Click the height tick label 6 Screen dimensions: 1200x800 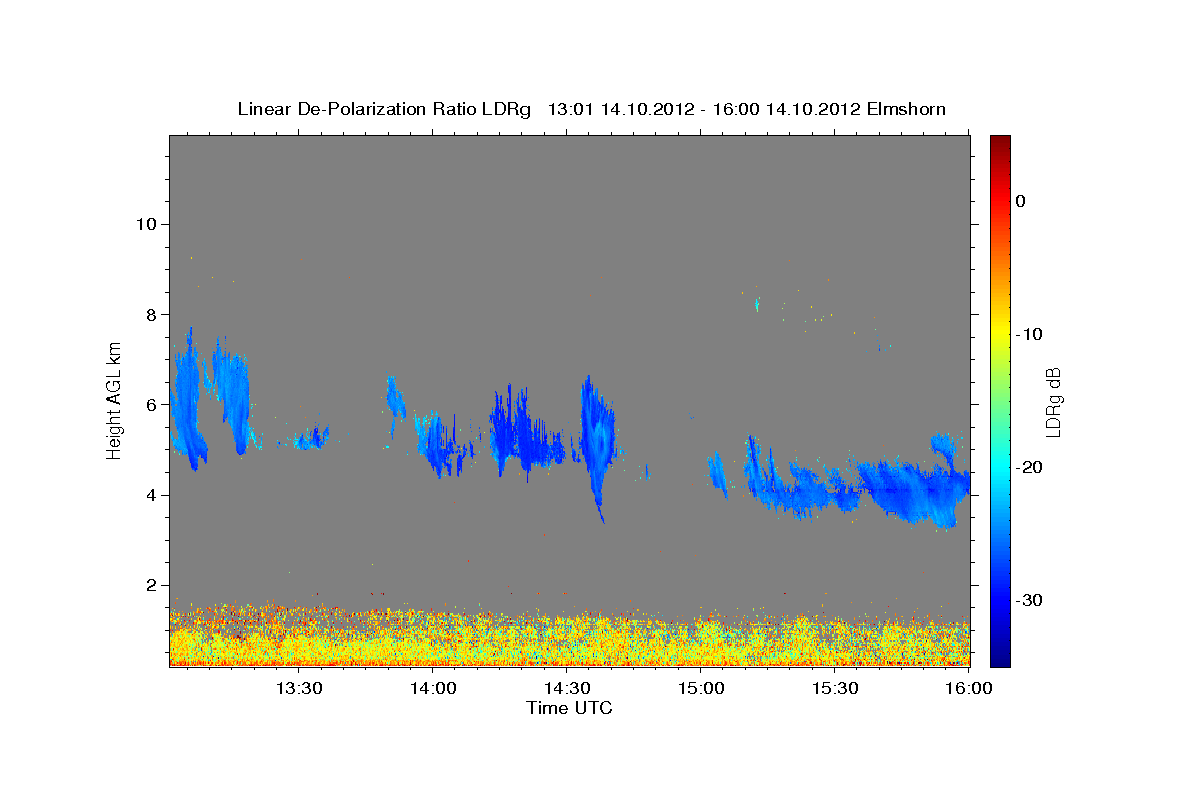[x=149, y=404]
